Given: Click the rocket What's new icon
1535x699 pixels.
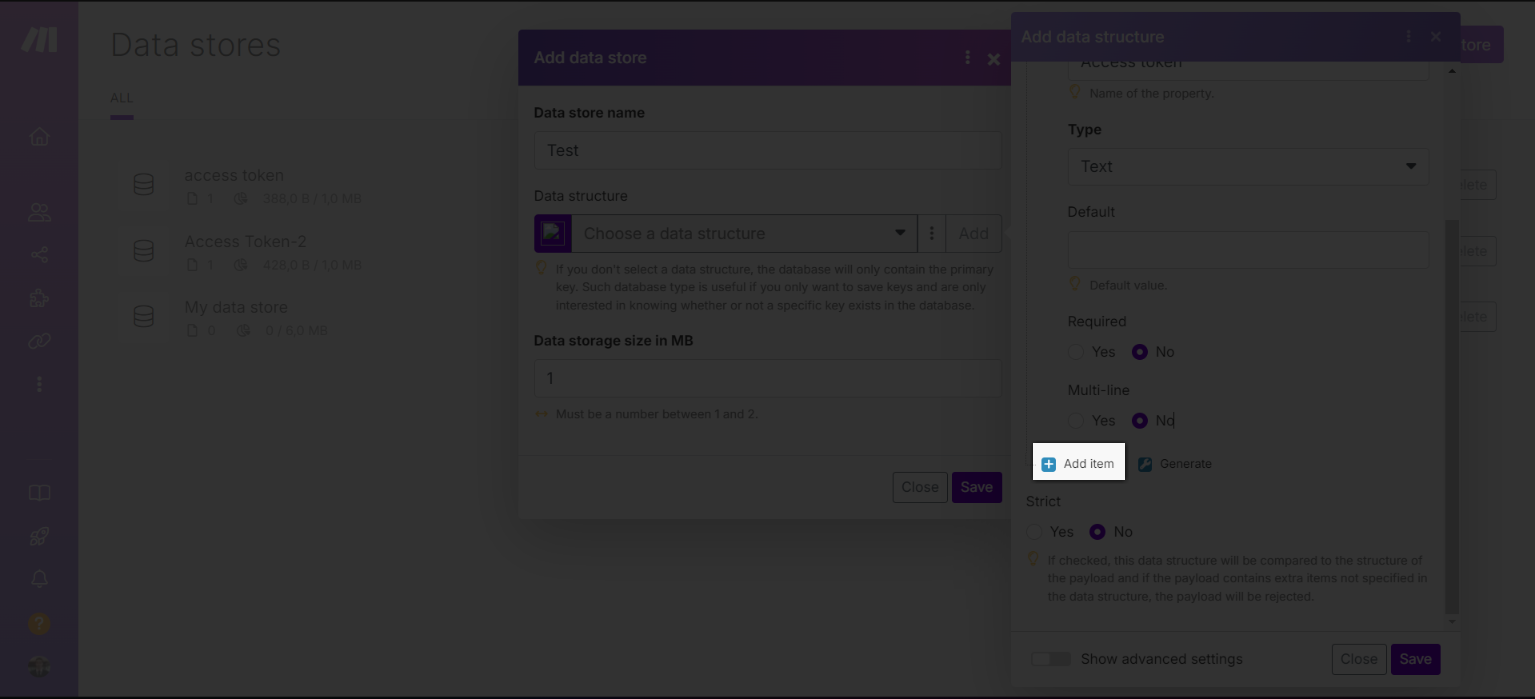Looking at the screenshot, I should coord(39,536).
